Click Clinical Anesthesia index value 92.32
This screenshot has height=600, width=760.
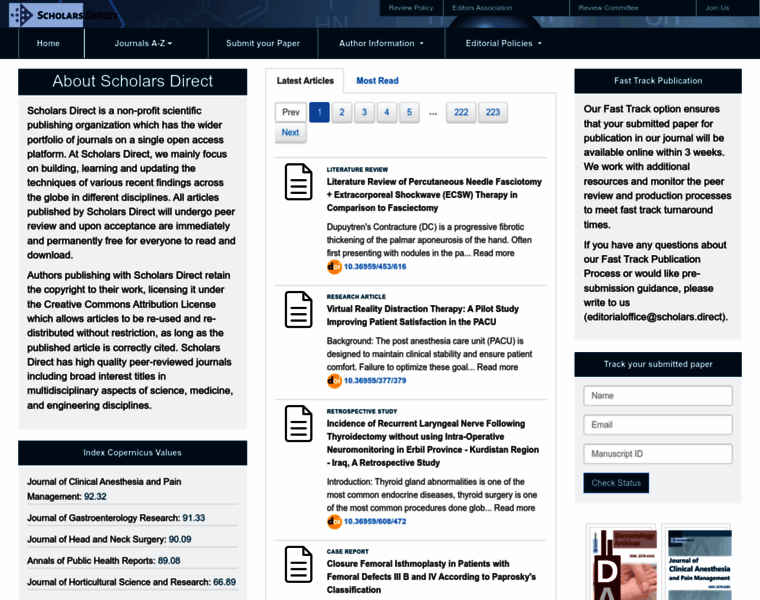(95, 497)
